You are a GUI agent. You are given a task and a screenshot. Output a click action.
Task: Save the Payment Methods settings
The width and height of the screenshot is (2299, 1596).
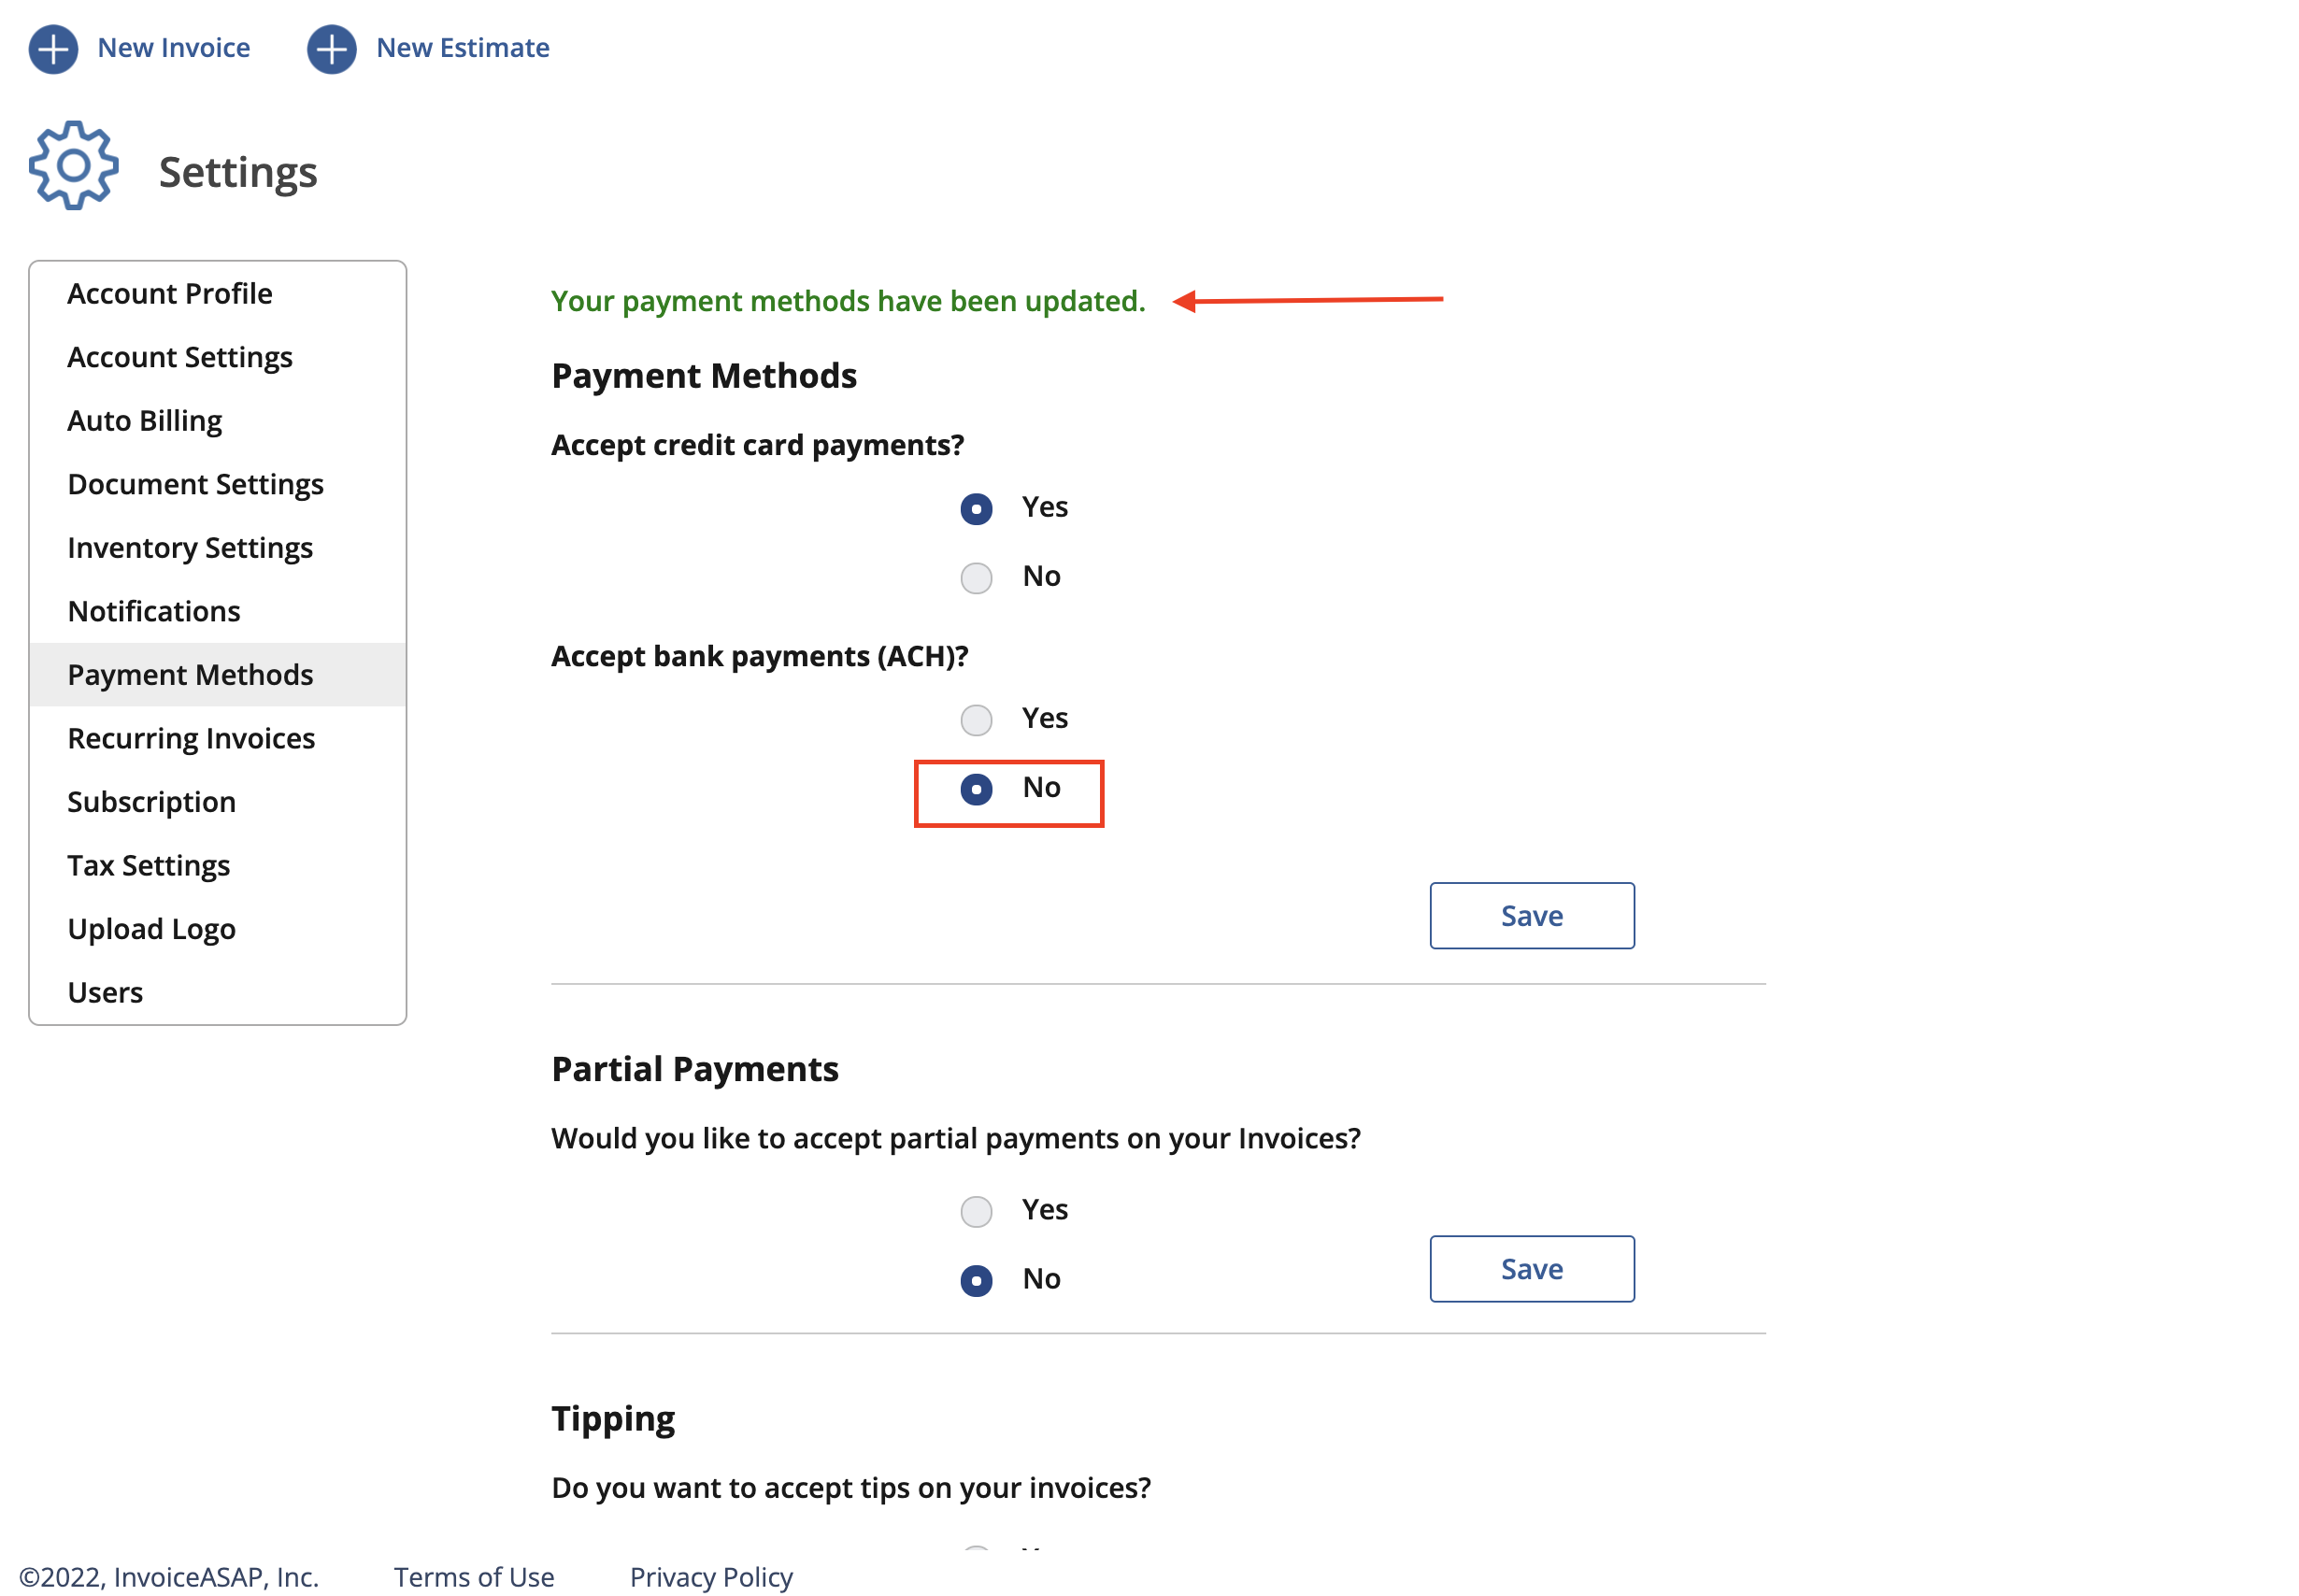1531,915
